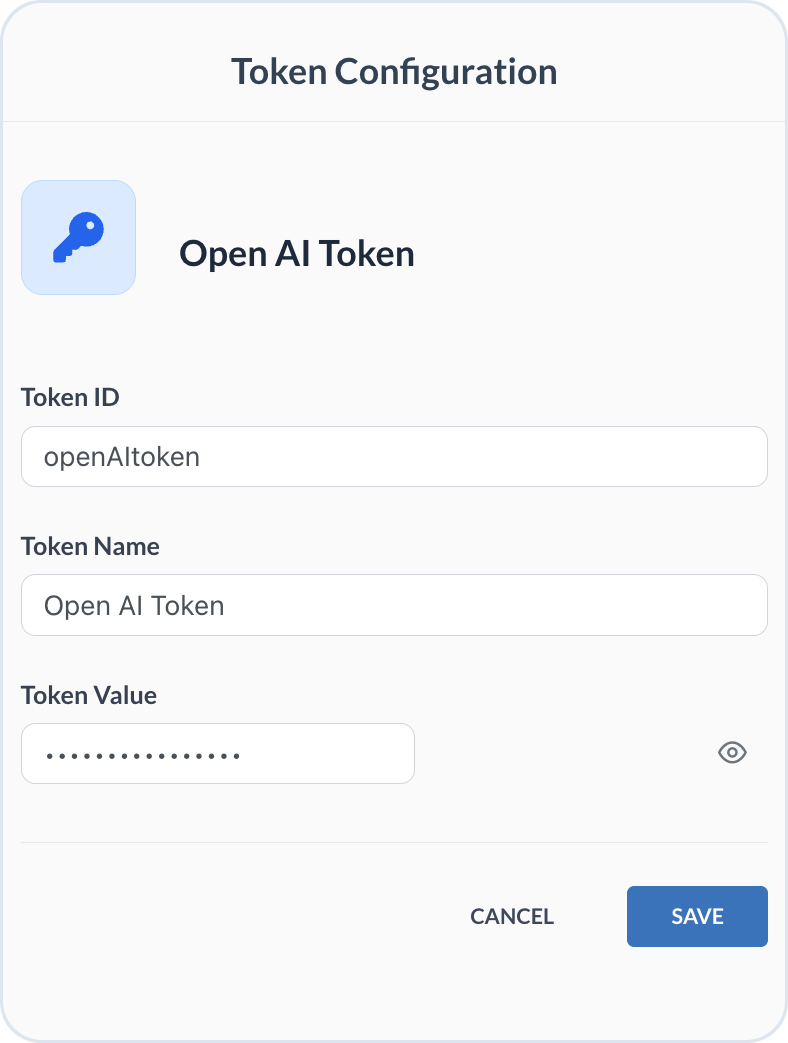Focus the Token Value password field

(x=218, y=753)
